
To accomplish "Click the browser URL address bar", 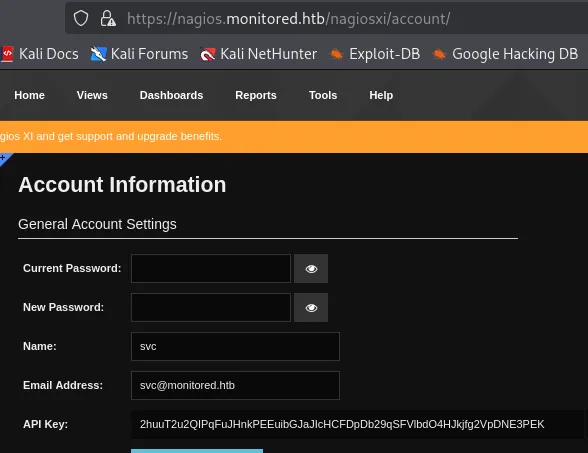I will [326, 18].
